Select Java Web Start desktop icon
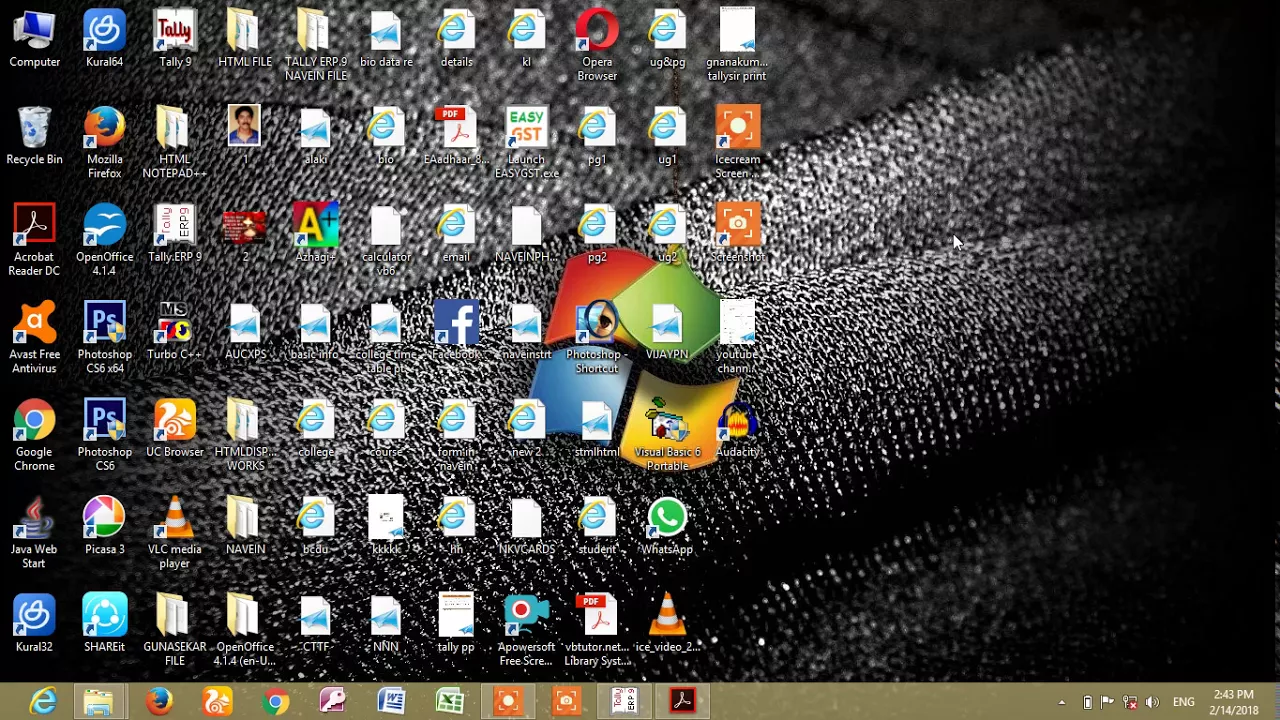The width and height of the screenshot is (1280, 720). click(x=34, y=534)
